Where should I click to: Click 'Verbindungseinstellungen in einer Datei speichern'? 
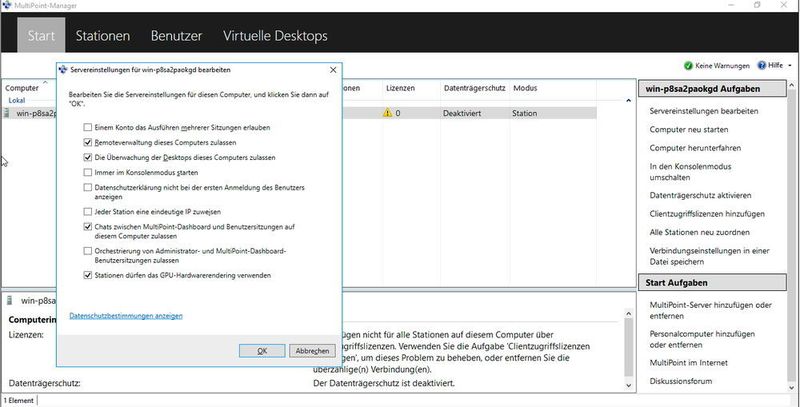click(709, 256)
